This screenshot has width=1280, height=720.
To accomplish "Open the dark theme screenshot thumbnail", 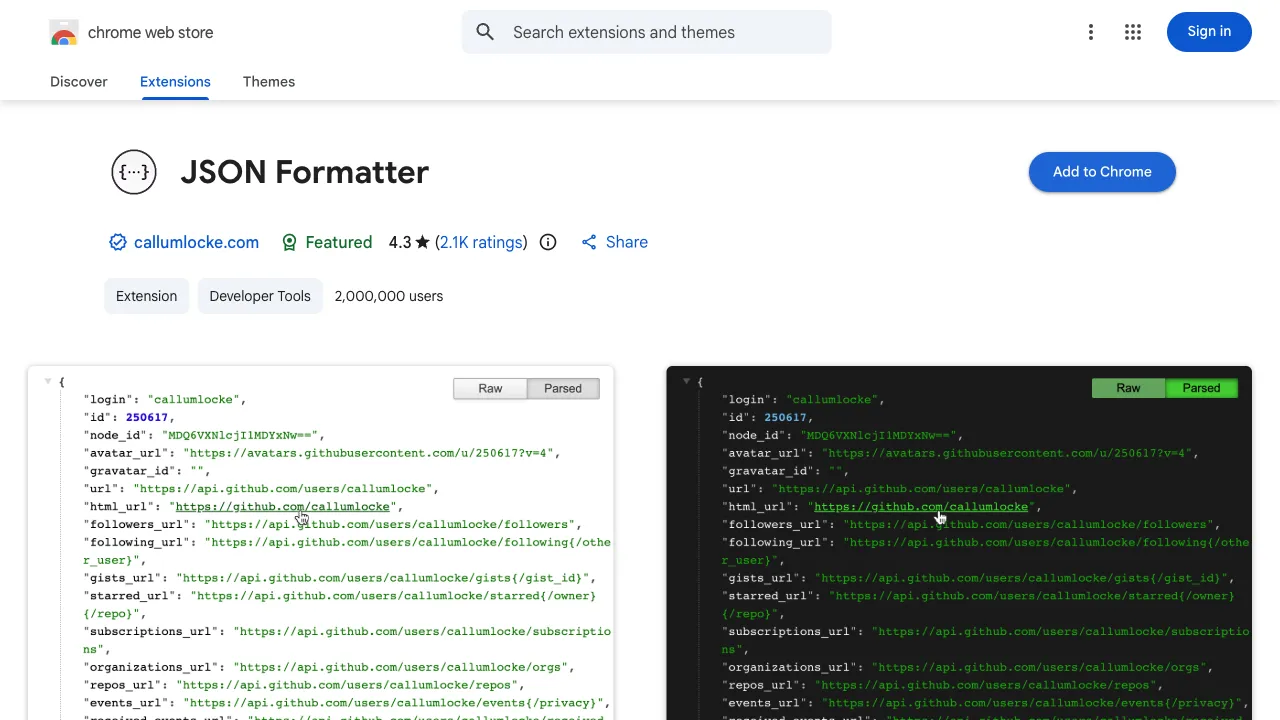I will click(959, 543).
